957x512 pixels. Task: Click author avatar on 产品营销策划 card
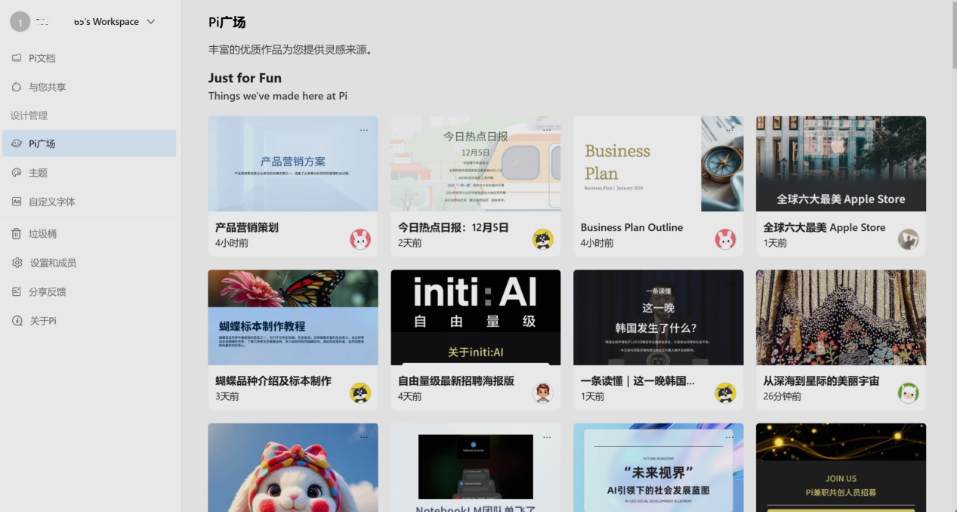point(360,239)
